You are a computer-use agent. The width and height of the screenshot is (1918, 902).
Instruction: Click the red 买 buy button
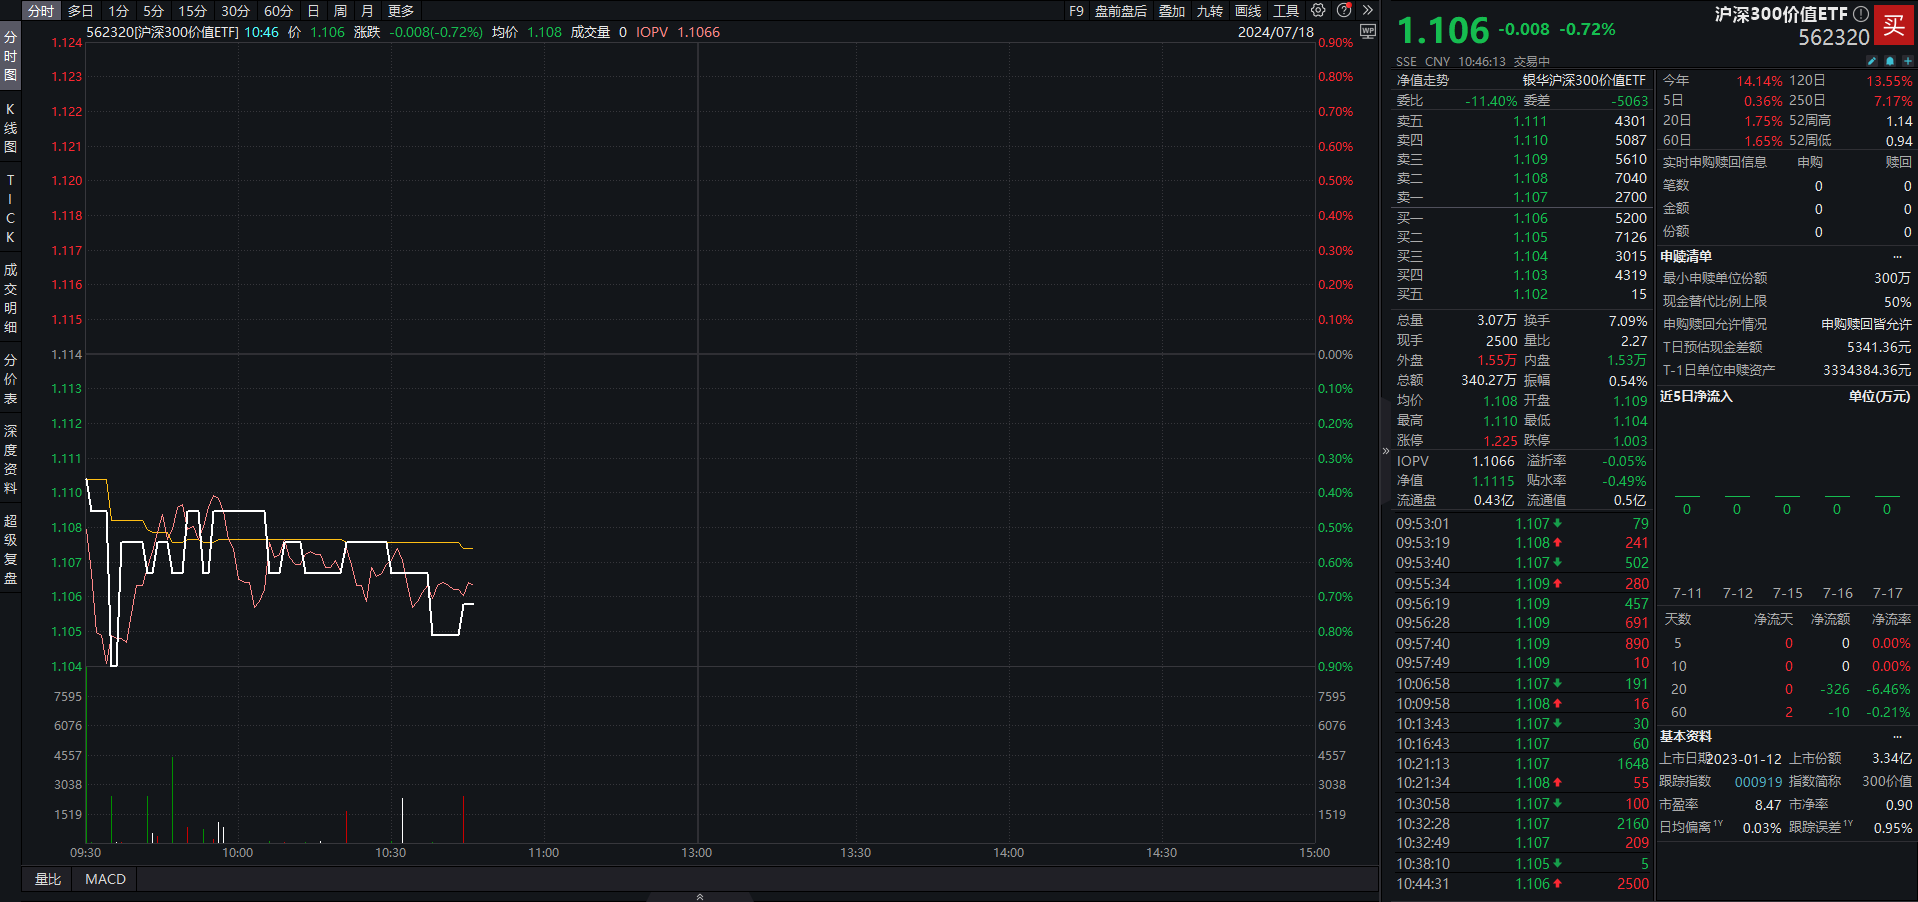click(1894, 26)
